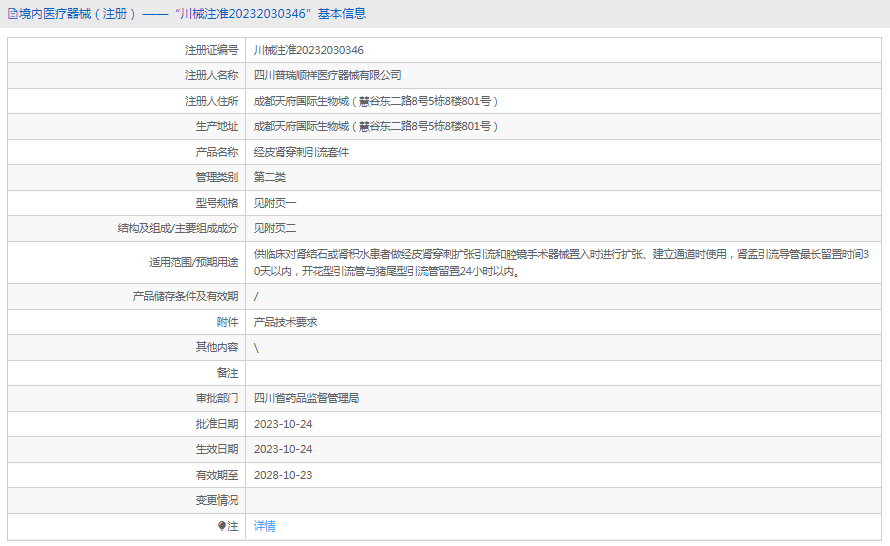Click the 2023-10-24 date in the 生效日期 row
The image size is (890, 546).
click(283, 449)
